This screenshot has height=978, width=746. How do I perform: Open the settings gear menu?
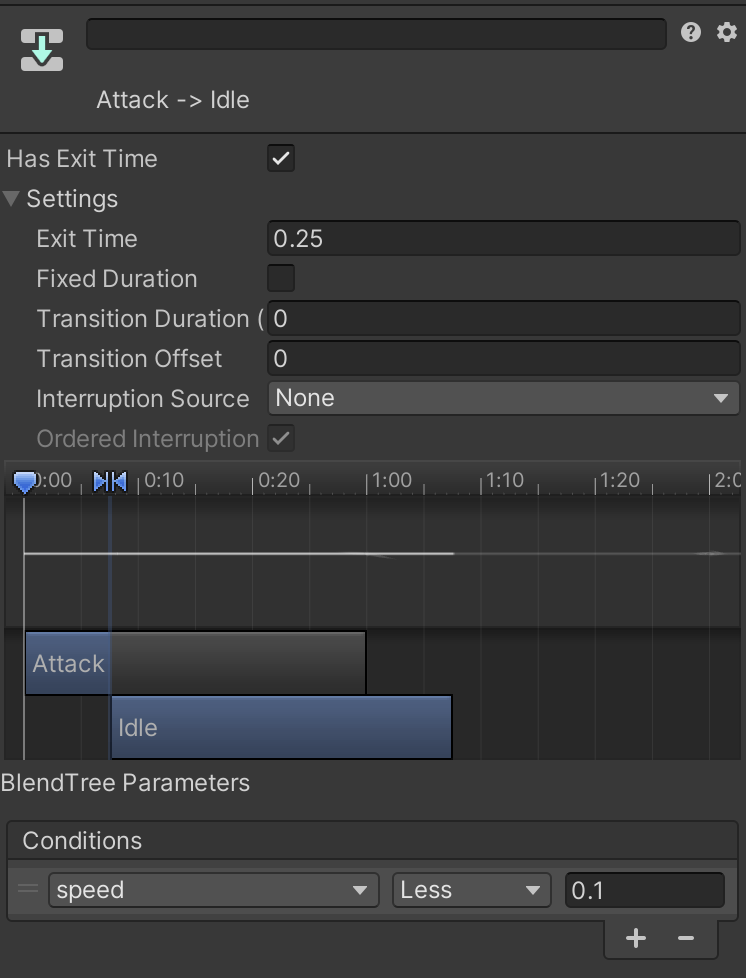pos(727,32)
